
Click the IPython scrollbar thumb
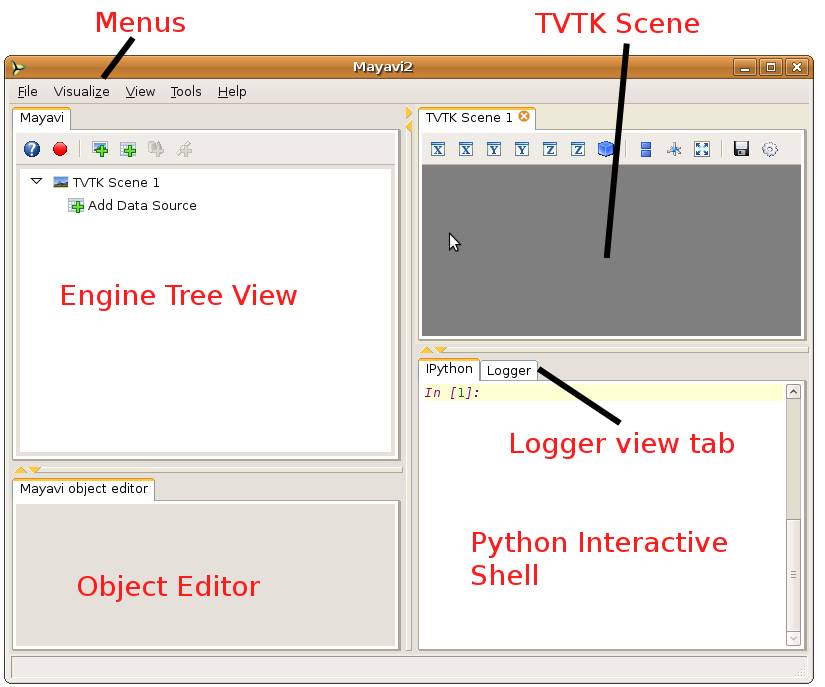pyautogui.click(x=793, y=574)
